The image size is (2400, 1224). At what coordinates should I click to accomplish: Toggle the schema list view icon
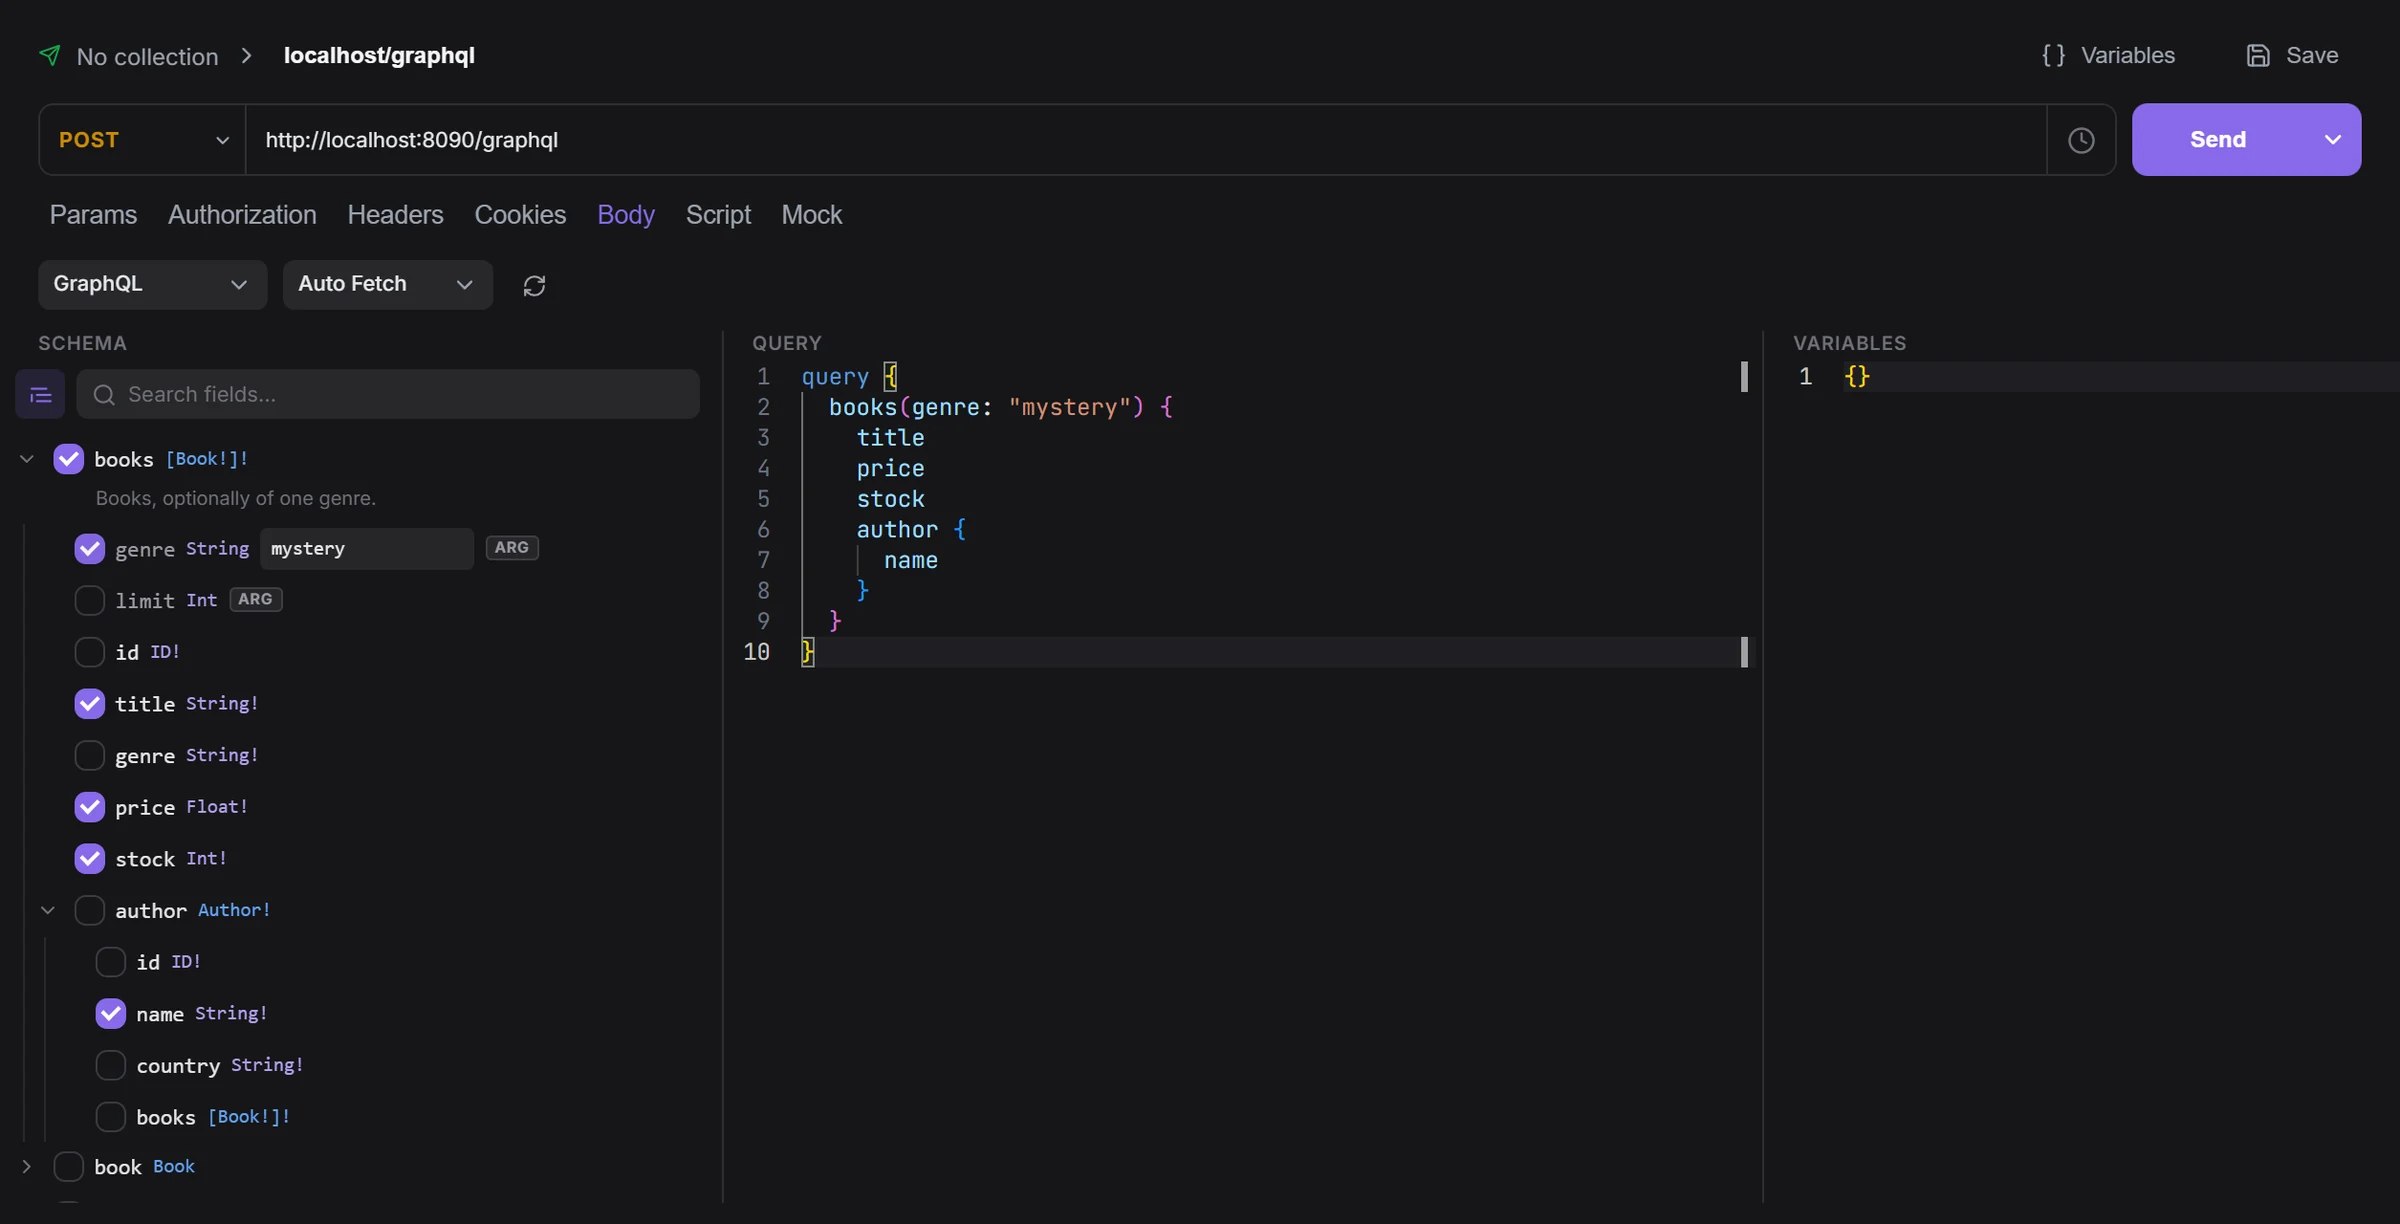(40, 395)
